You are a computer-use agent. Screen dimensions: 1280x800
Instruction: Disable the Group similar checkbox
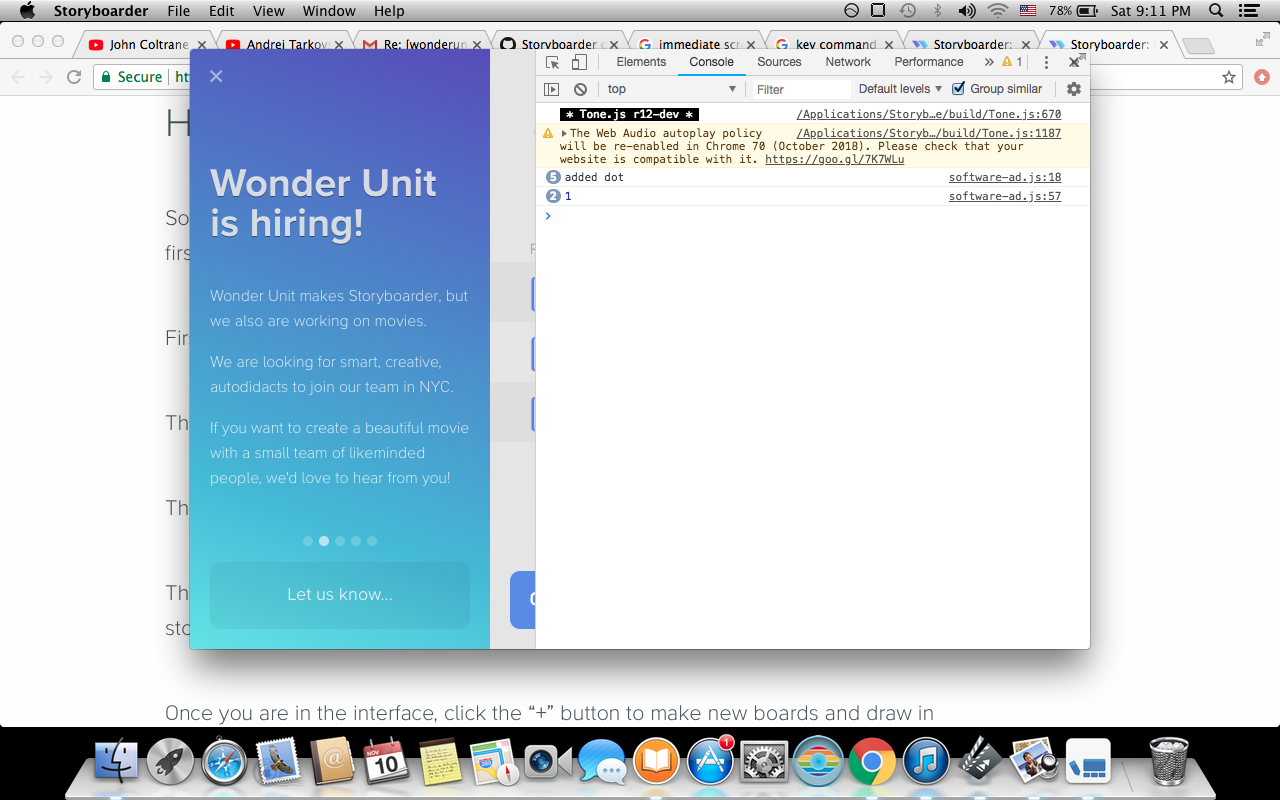957,89
